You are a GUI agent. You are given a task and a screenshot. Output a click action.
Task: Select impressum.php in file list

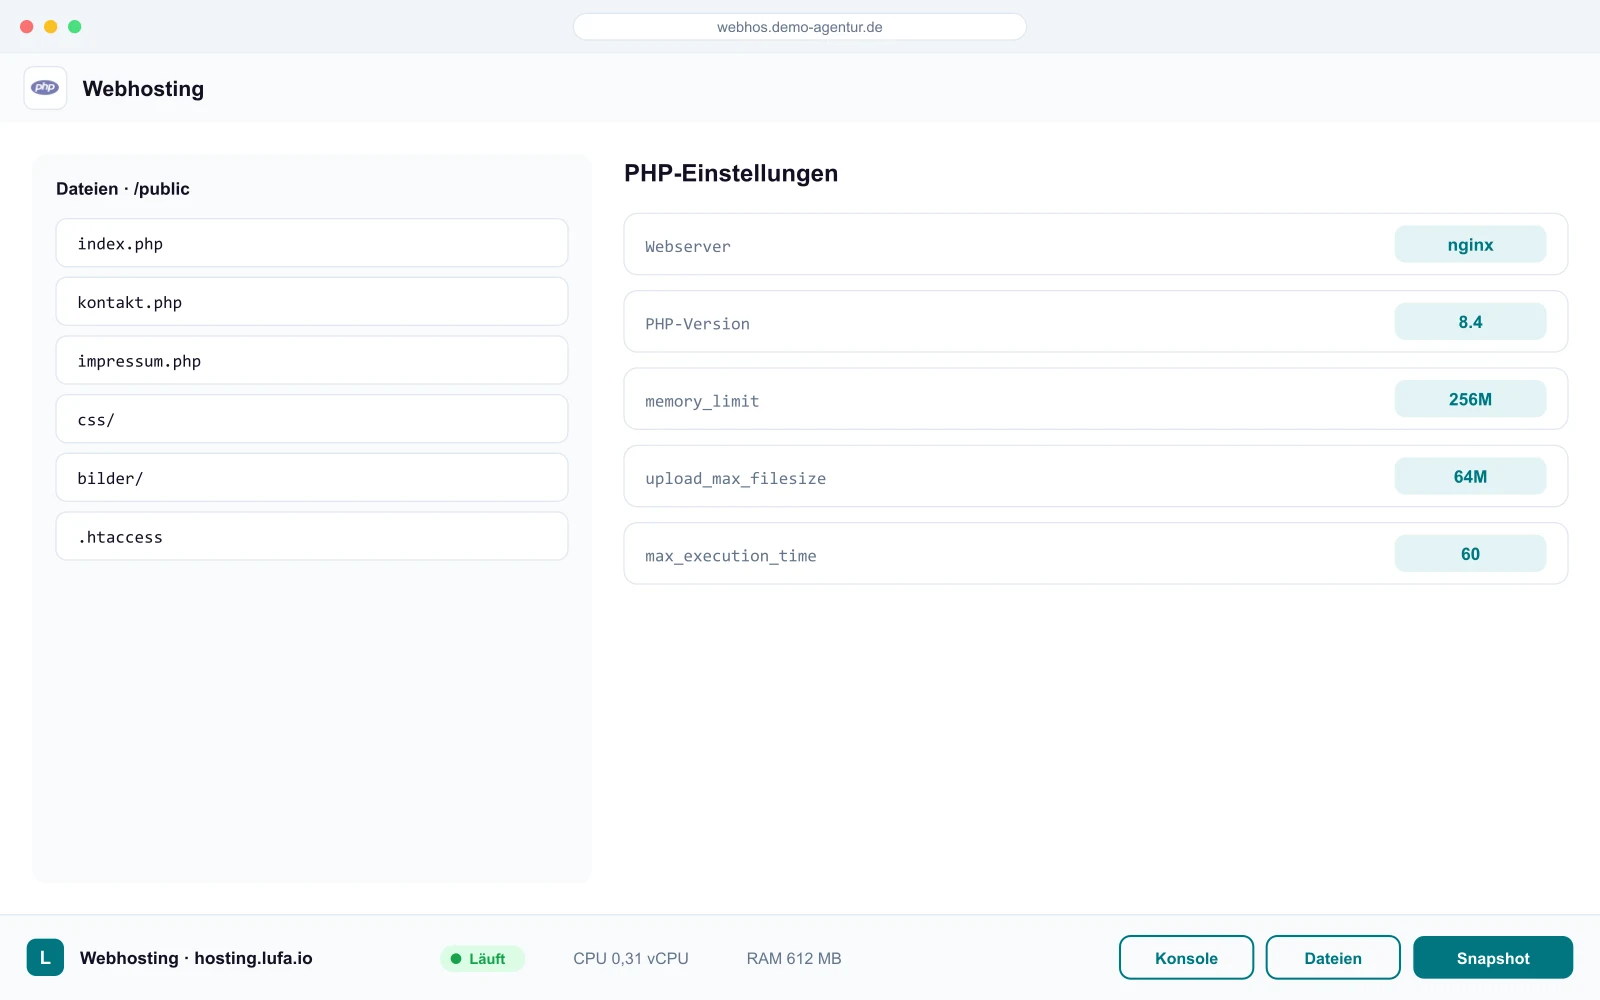(312, 360)
